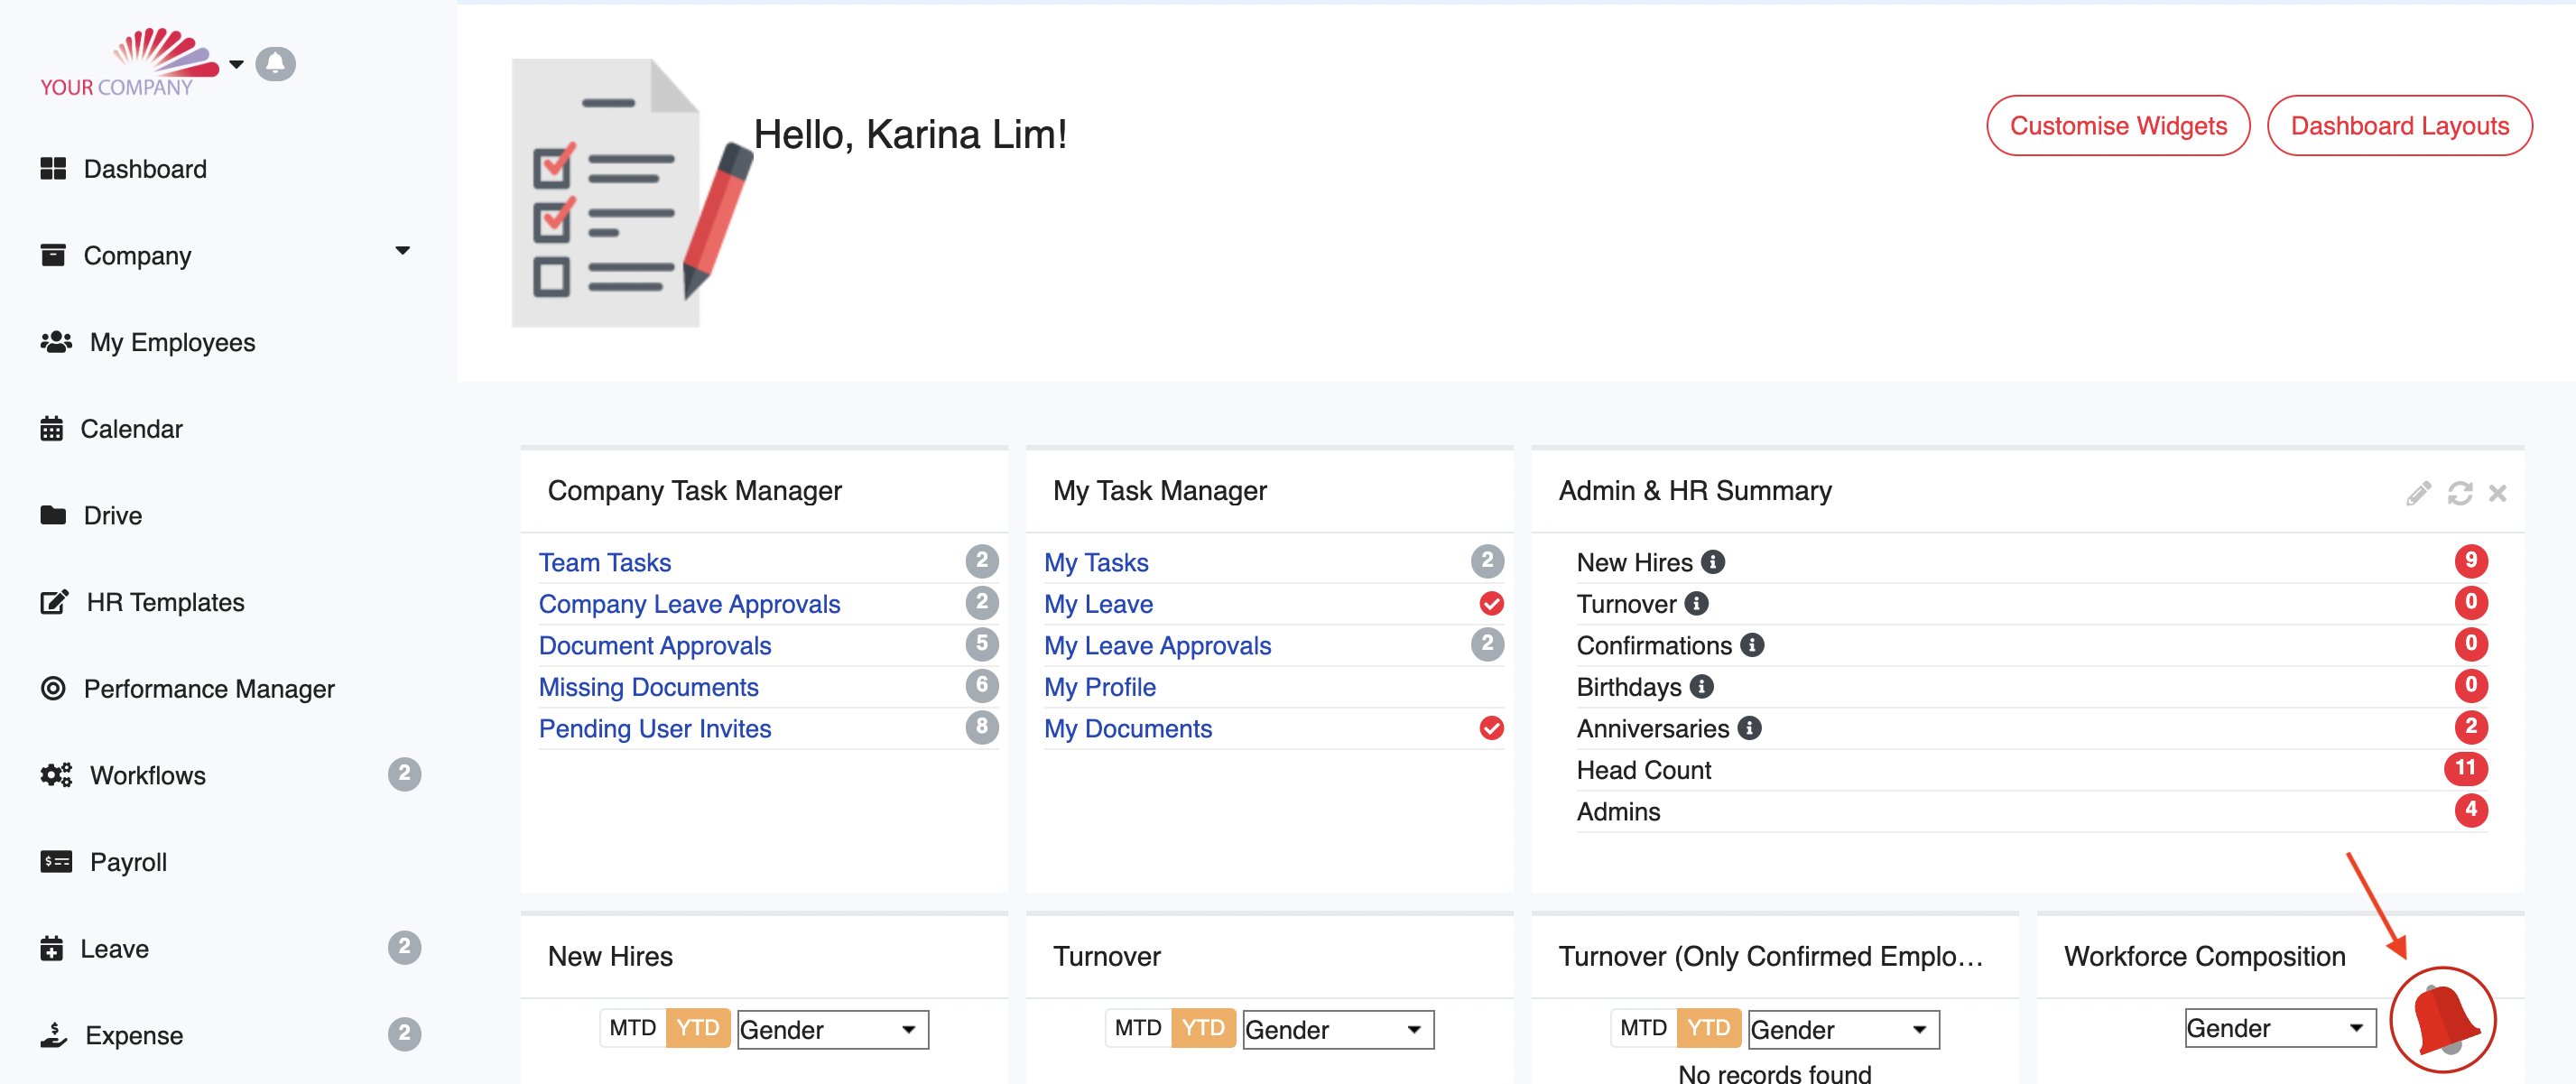
Task: Select YTD in the Turnover widget
Action: (1202, 1028)
